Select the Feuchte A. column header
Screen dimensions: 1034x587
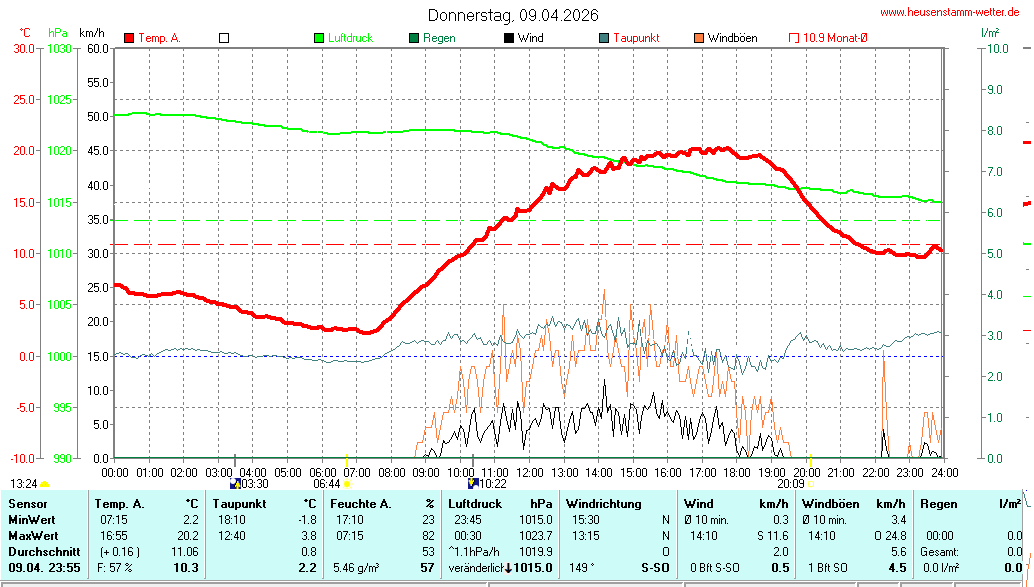[360, 504]
